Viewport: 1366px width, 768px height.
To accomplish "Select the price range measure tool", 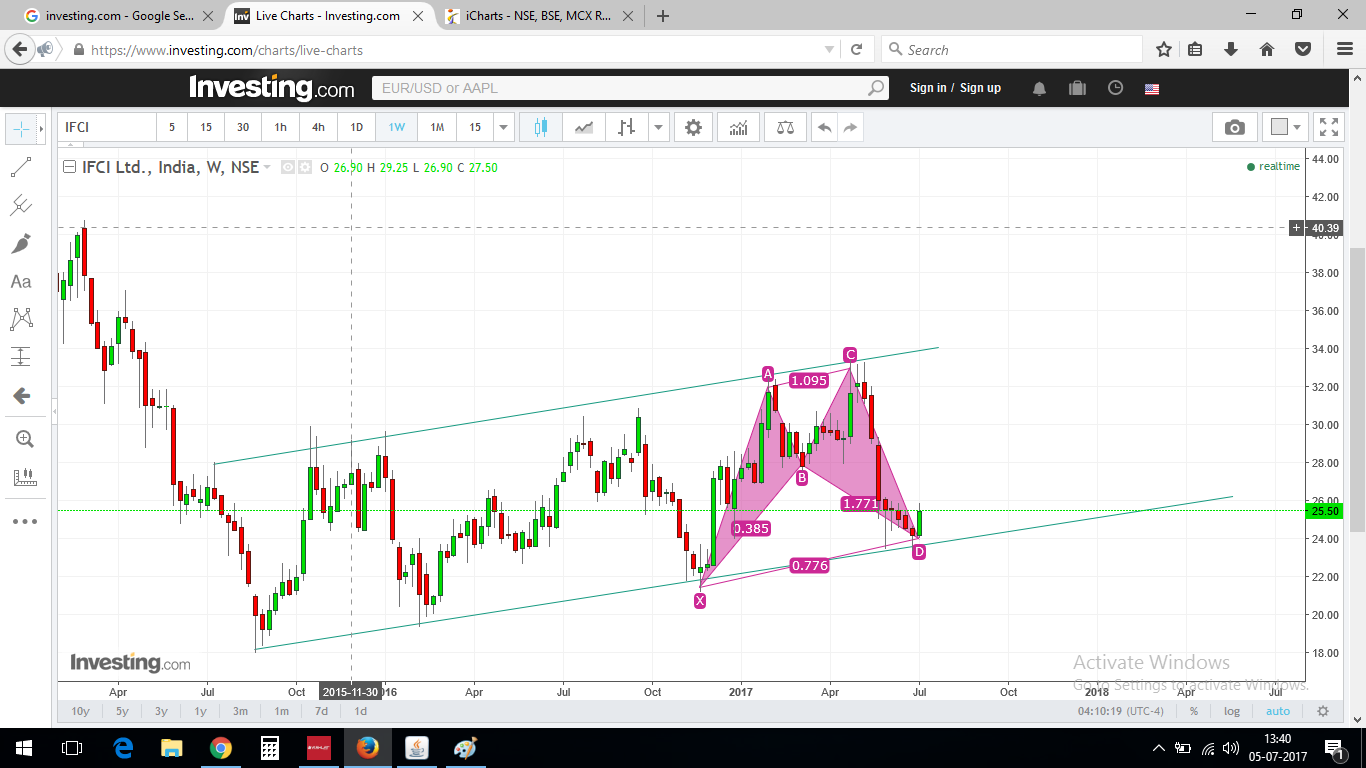I will 21,357.
